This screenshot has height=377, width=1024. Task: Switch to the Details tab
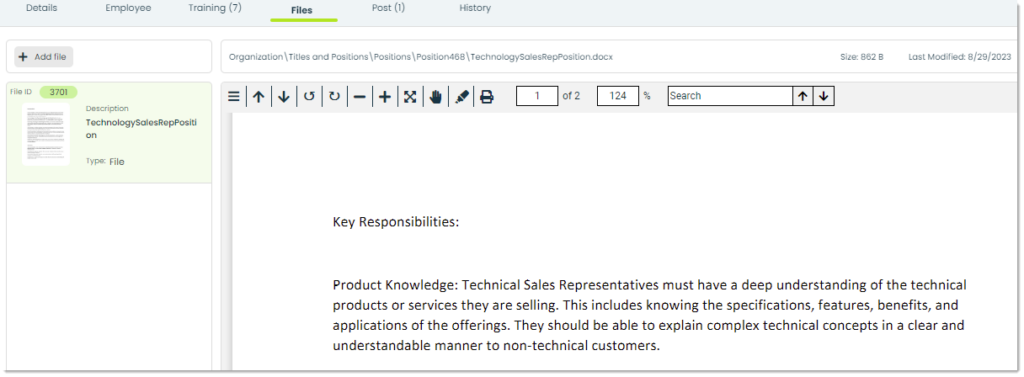point(41,8)
